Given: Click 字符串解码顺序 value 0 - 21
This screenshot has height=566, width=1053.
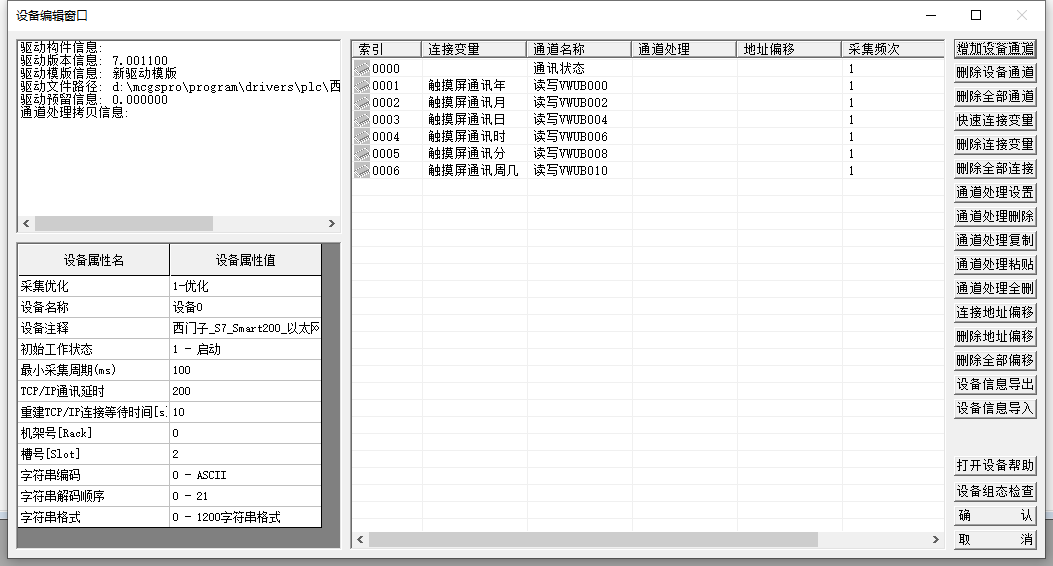Looking at the screenshot, I should pos(245,496).
